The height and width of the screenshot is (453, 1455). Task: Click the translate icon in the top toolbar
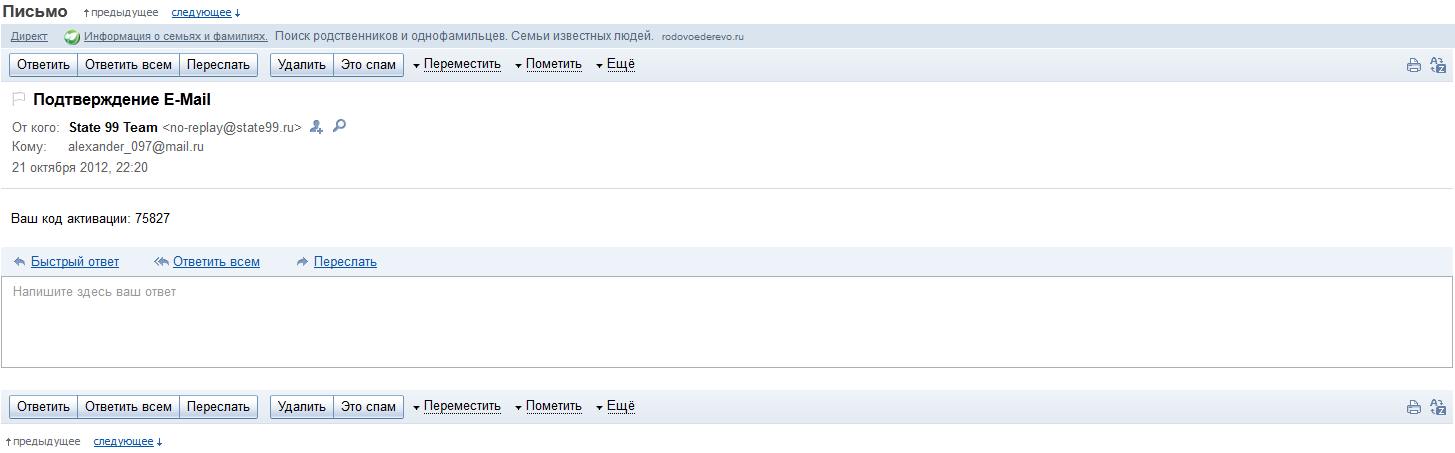1437,66
